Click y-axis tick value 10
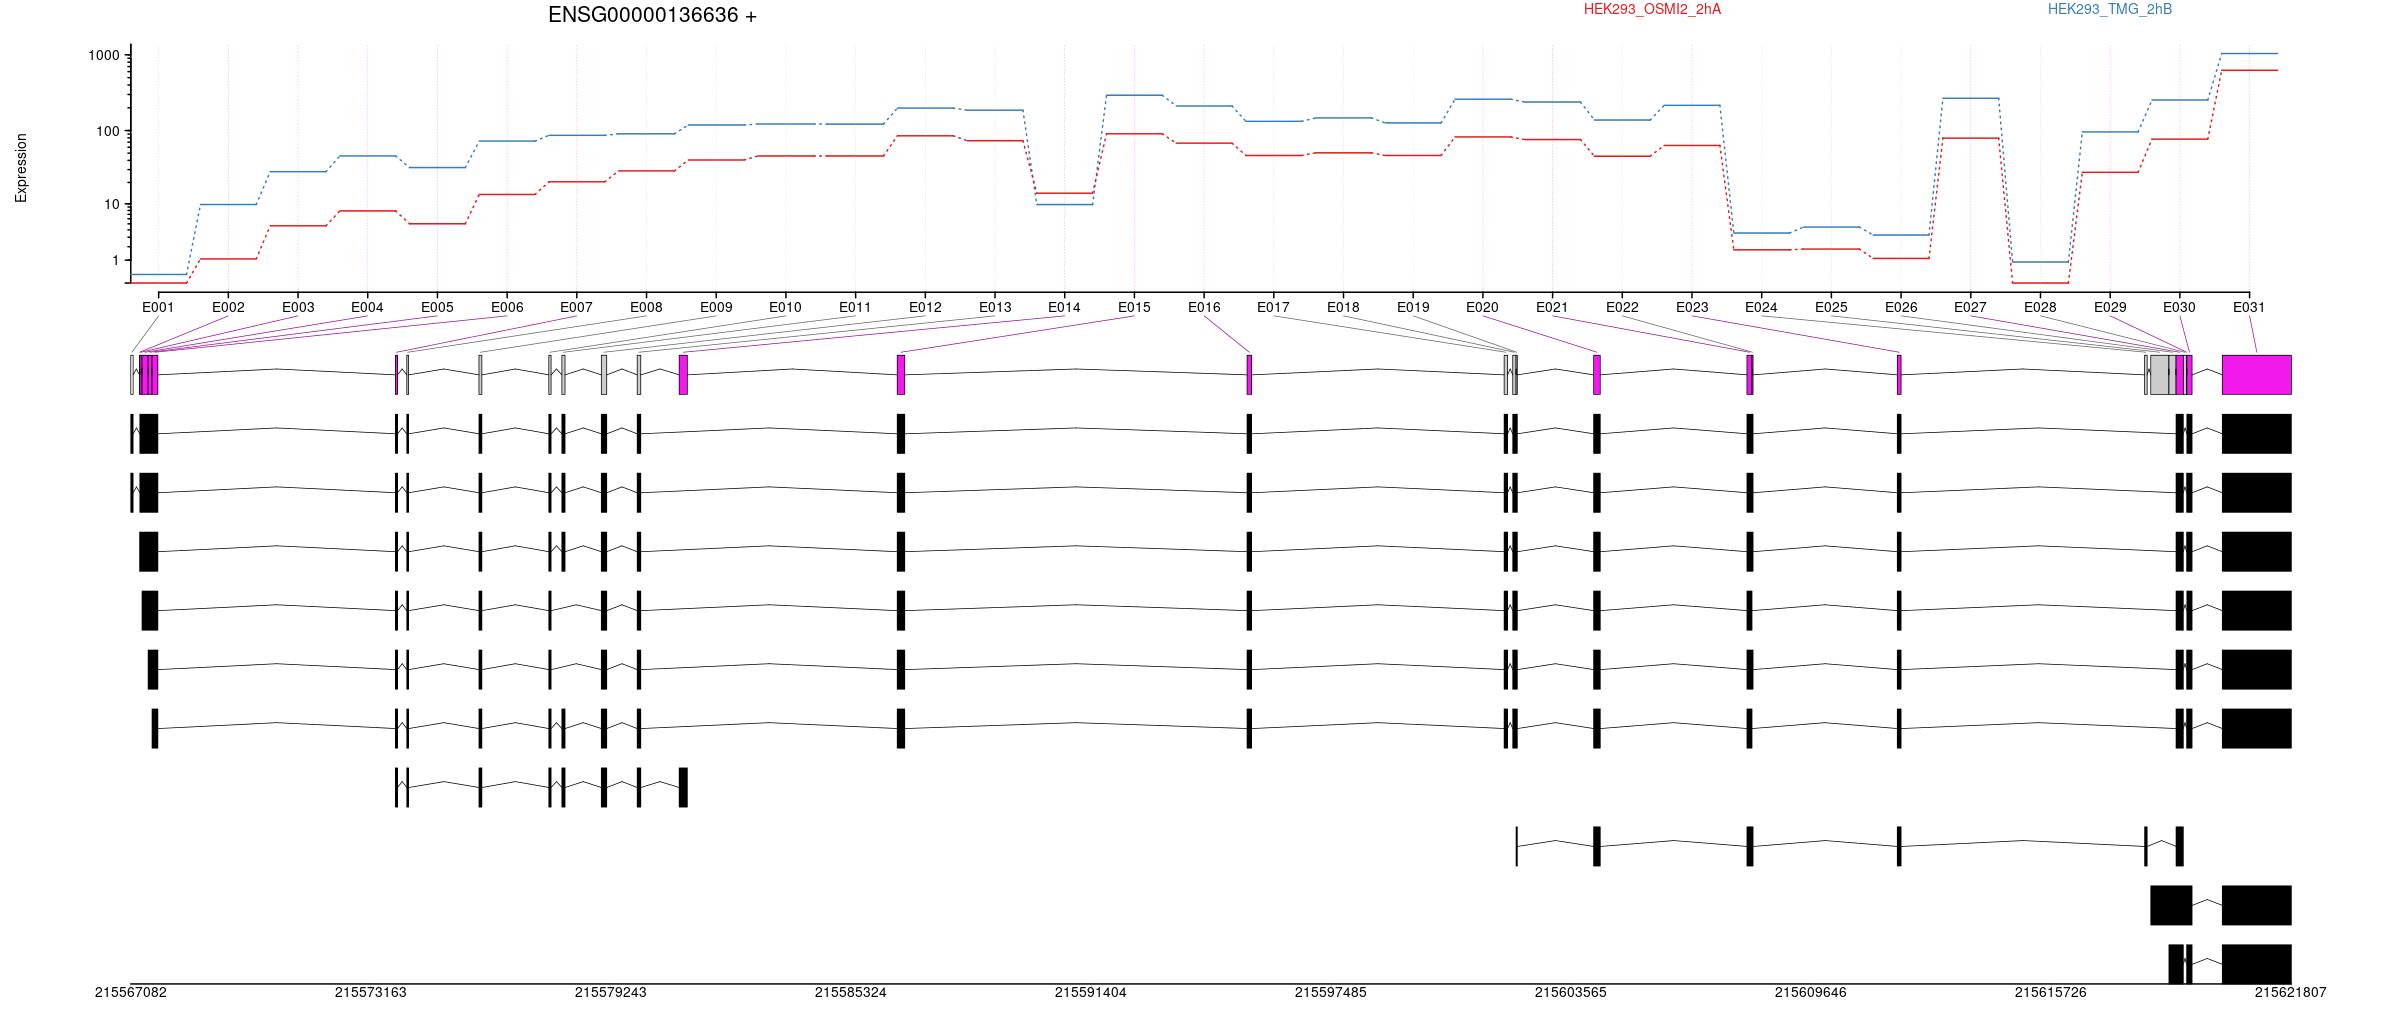Image resolution: width=2400 pixels, height=1010 pixels. tap(111, 204)
